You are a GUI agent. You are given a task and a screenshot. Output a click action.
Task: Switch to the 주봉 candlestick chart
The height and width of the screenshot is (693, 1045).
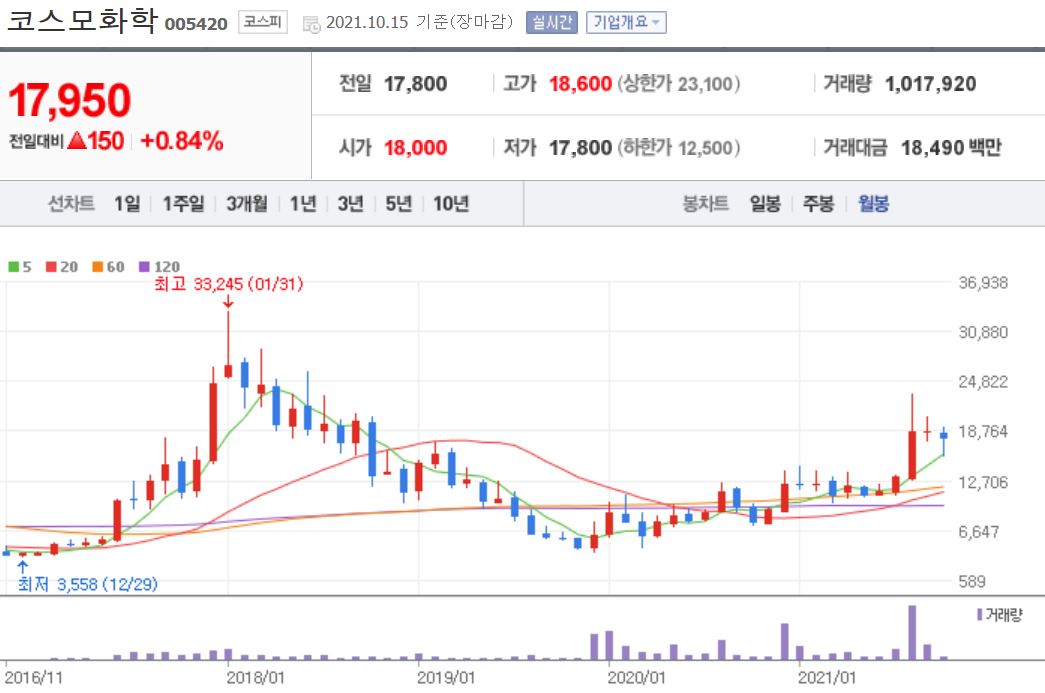[818, 203]
